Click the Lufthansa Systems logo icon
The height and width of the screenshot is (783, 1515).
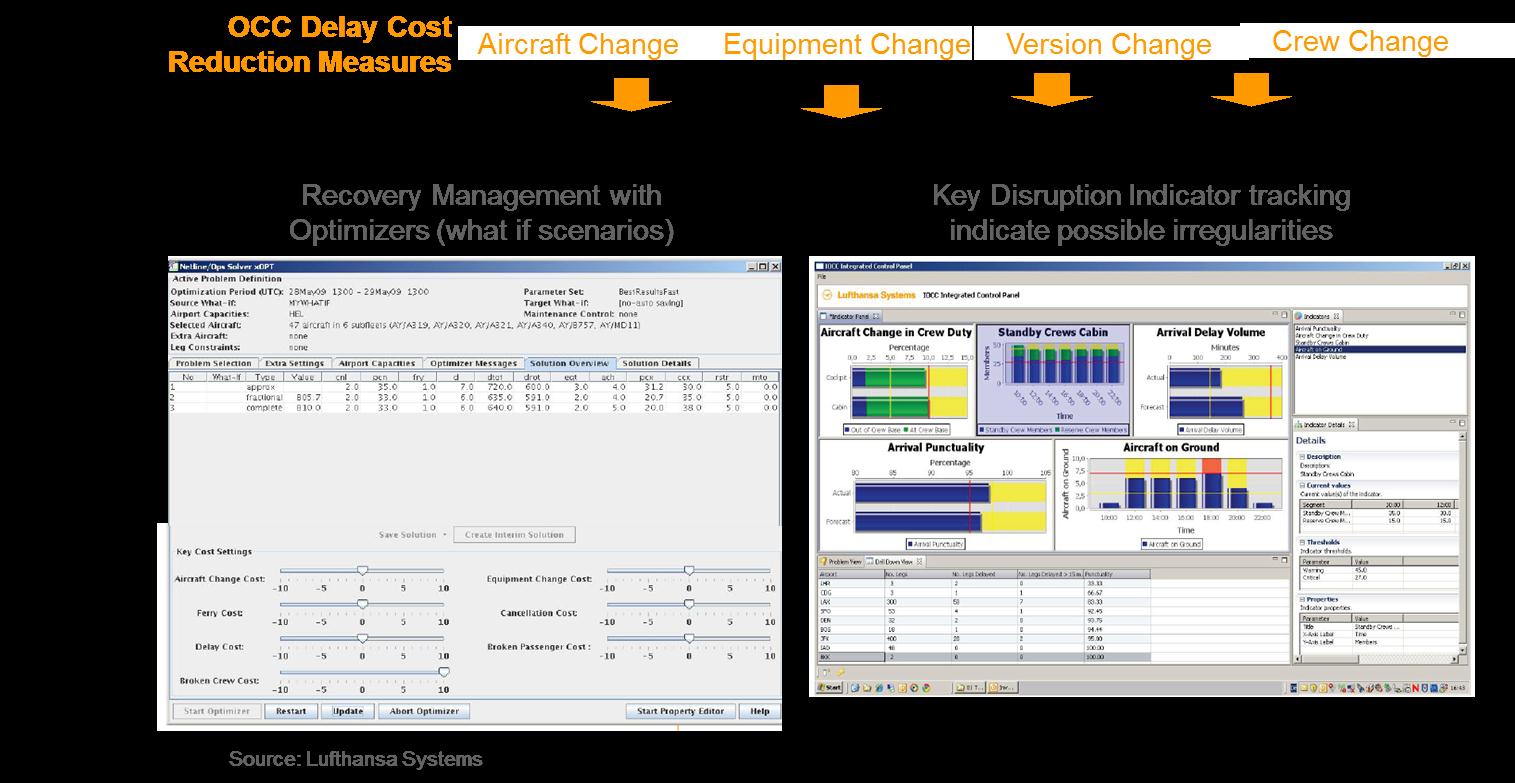827,296
